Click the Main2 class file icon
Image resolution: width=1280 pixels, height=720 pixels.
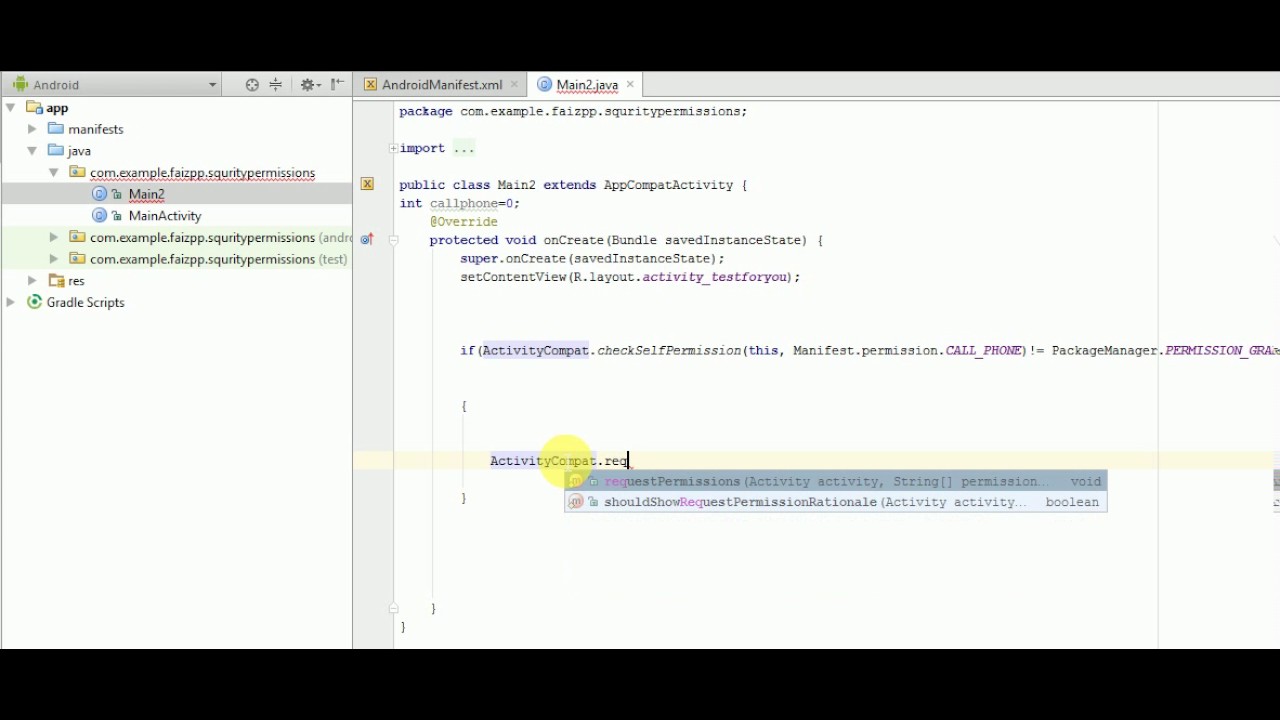[x=99, y=194]
